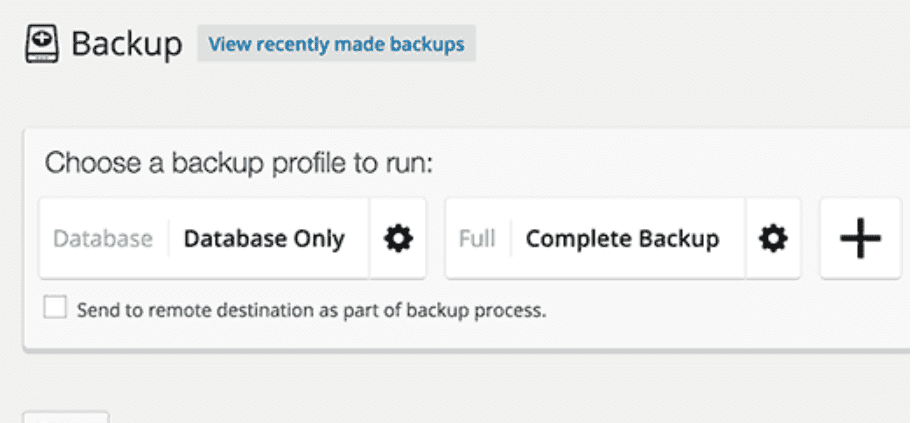Click the gray 'Database' type label
The image size is (916, 423).
[x=103, y=239]
